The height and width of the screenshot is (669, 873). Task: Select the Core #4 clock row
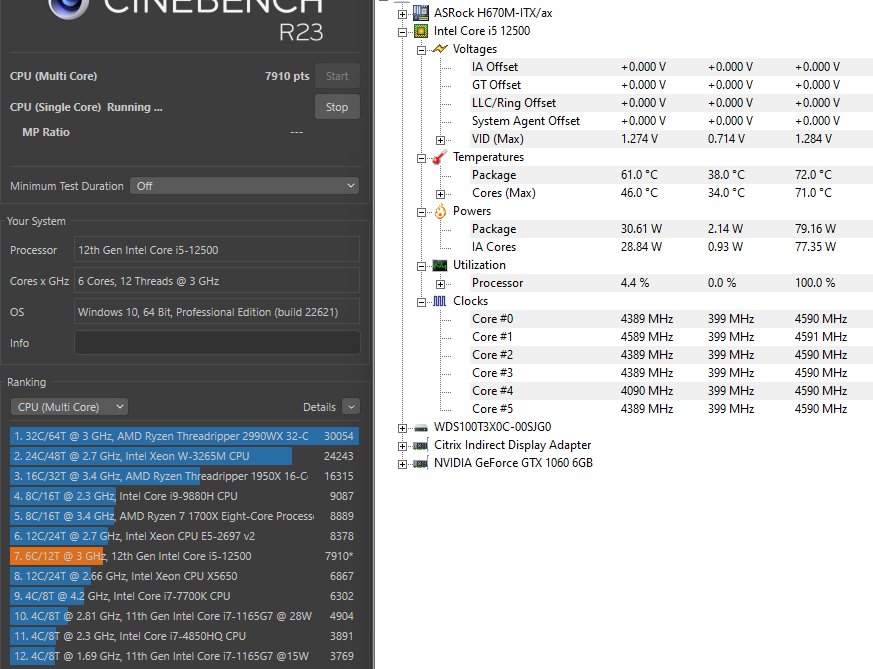(671, 391)
